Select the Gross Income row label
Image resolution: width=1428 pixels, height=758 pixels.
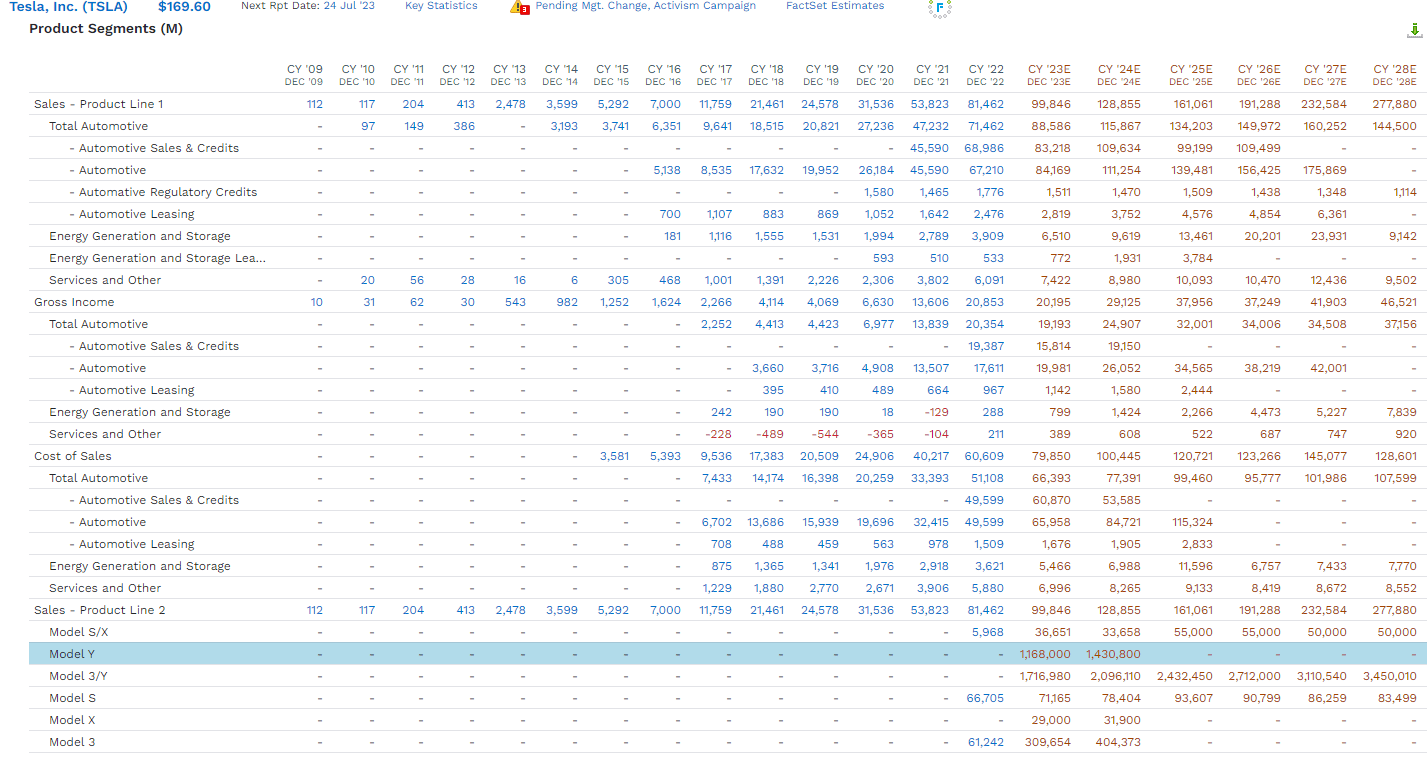click(x=74, y=302)
